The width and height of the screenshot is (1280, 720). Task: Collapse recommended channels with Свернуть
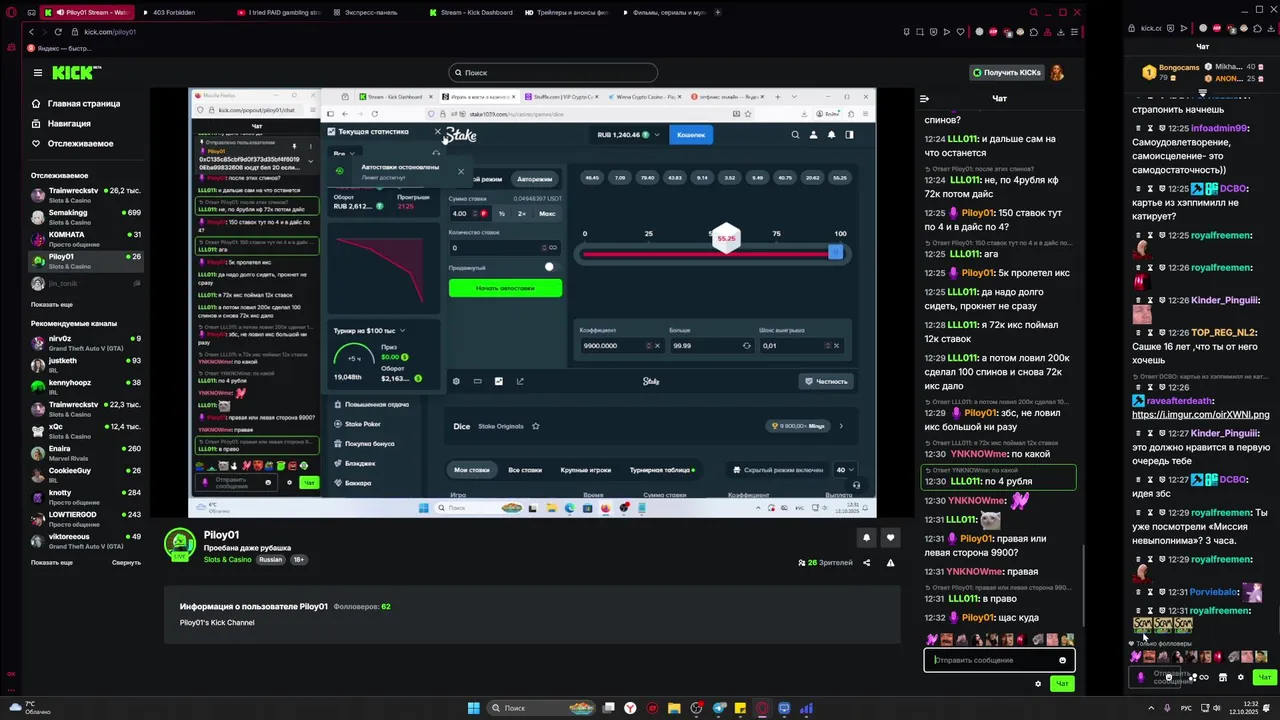coord(126,562)
